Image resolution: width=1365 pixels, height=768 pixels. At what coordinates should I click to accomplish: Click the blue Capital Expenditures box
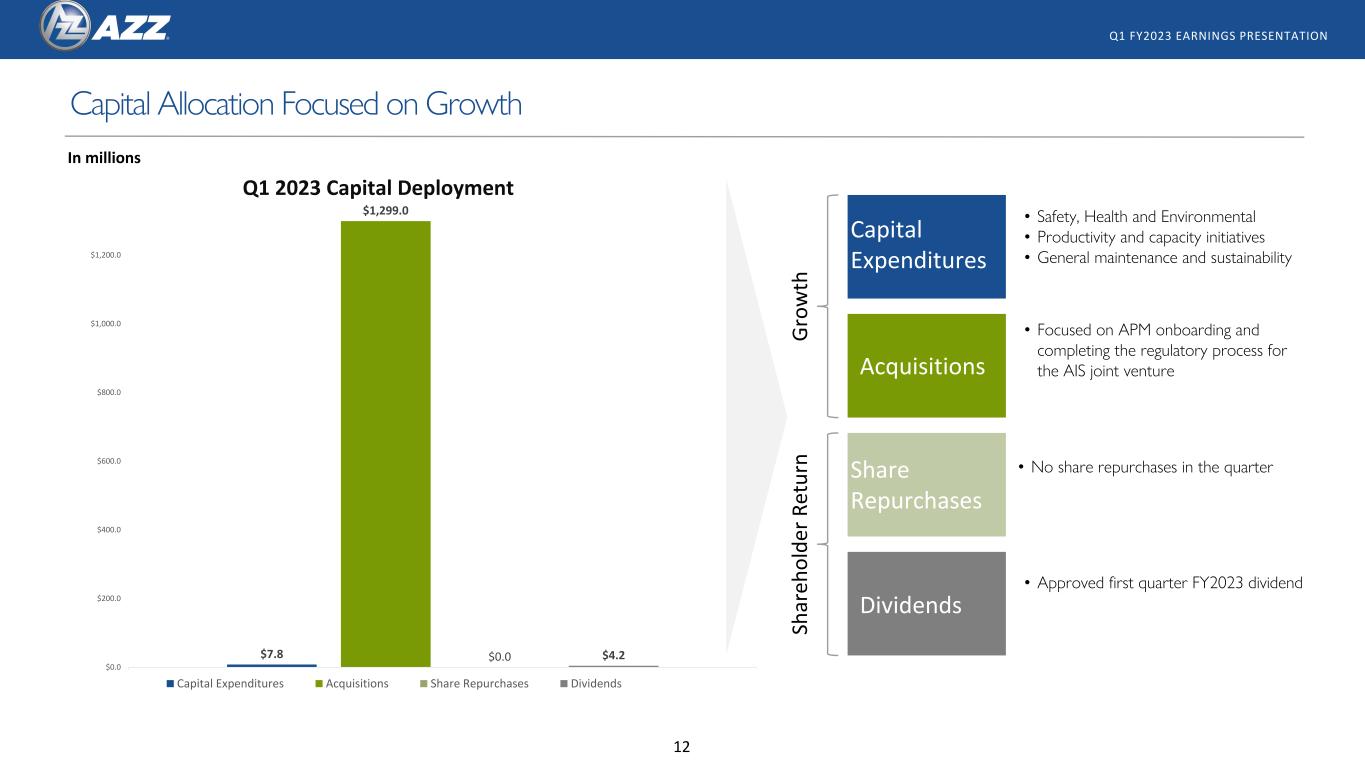point(926,246)
